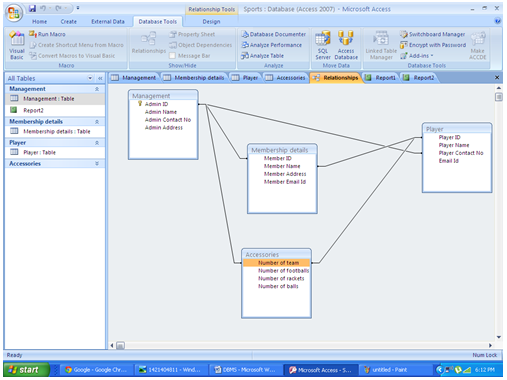Open the Linked Table Manager
This screenshot has height=380, width=507.
click(381, 45)
